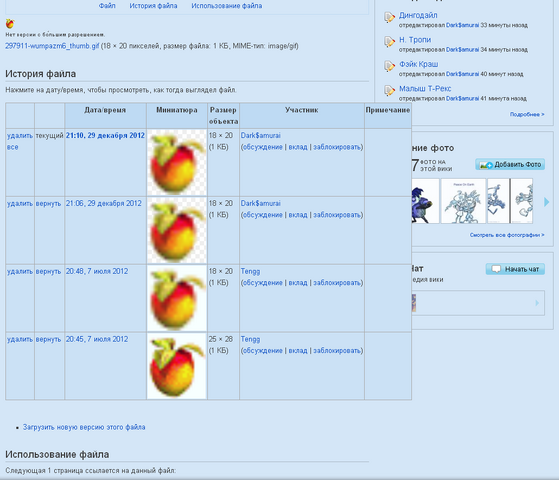Click edit icon beside Фэйк Краш entry
The image size is (559, 480).
tap(389, 66)
